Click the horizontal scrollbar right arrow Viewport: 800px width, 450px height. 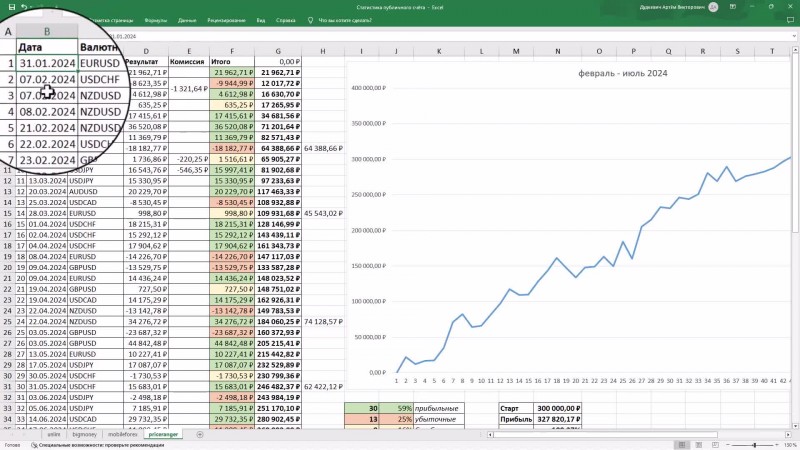789,435
